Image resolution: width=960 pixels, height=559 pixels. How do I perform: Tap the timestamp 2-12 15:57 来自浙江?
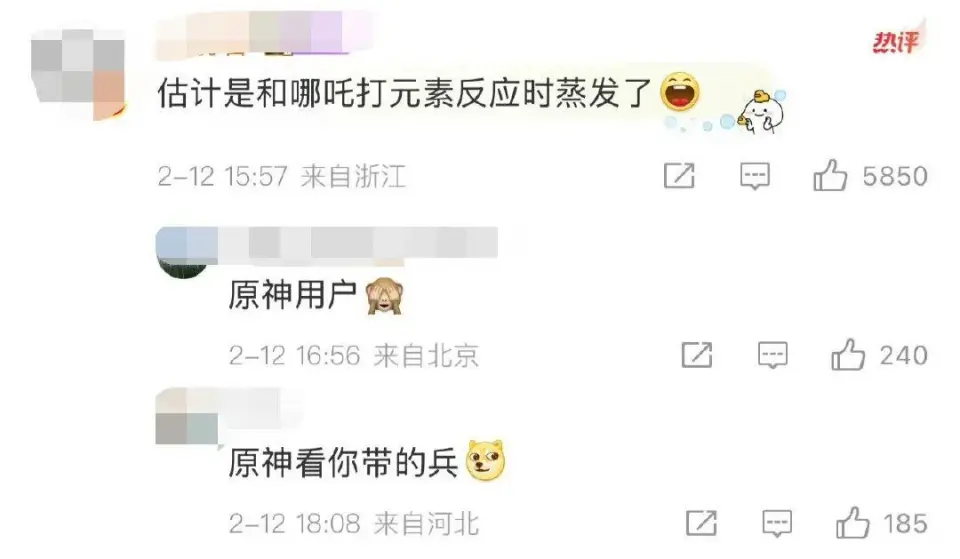282,177
